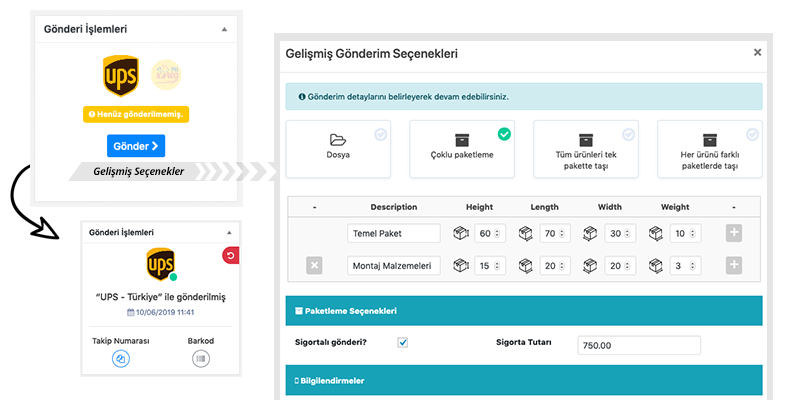Click the shipment date 10/06/2019 11:41
The image size is (800, 400).
160,312
